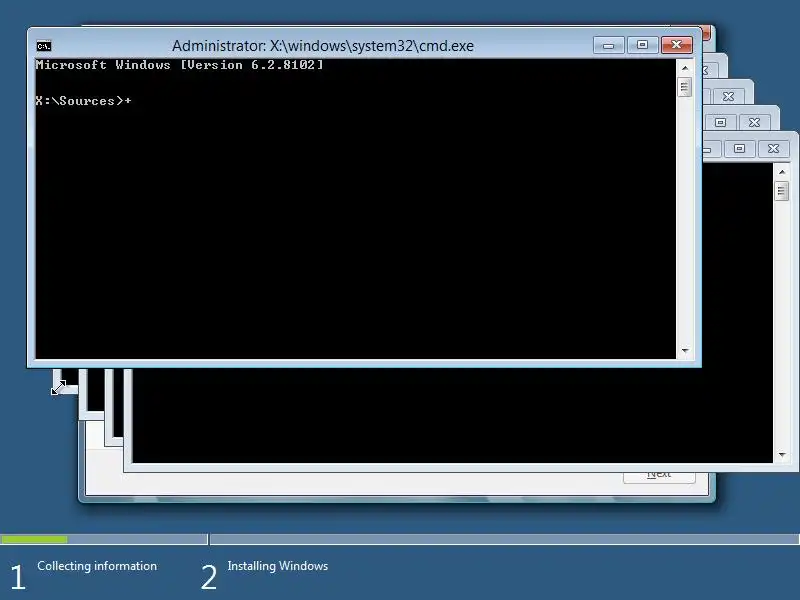The height and width of the screenshot is (600, 800).
Task: Click scroll-down arrow in the lowest background cmd window
Action: tap(782, 455)
